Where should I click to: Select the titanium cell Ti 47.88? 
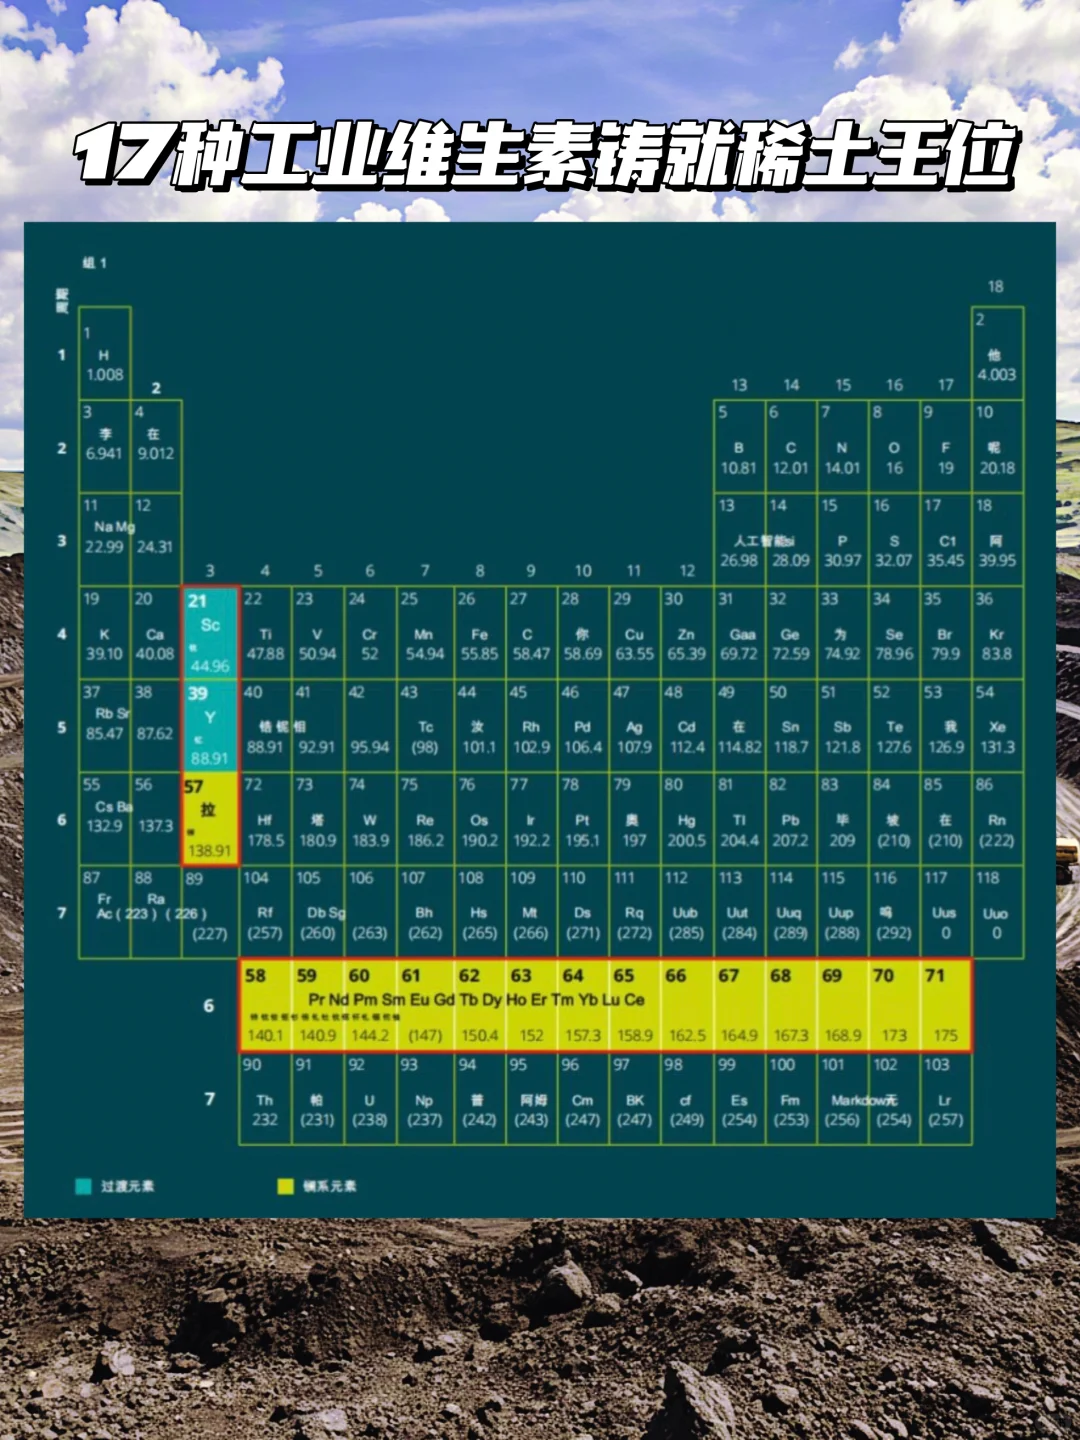(x=265, y=632)
